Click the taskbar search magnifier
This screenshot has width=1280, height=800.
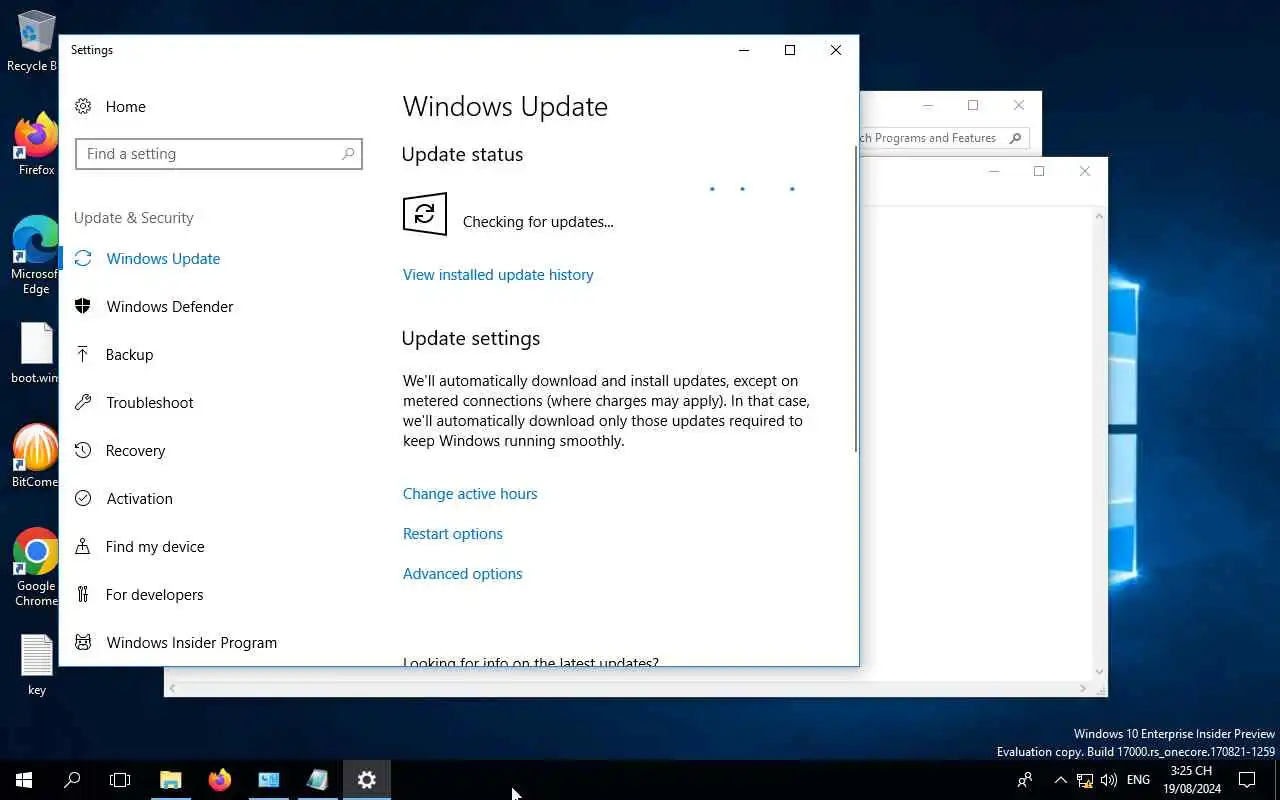(x=72, y=780)
